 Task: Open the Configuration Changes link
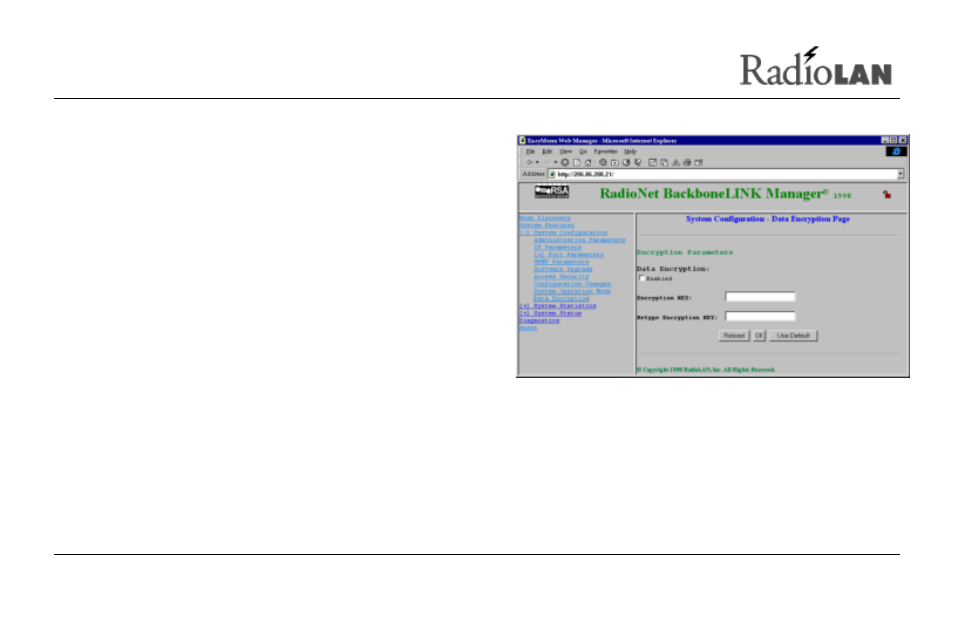click(573, 284)
